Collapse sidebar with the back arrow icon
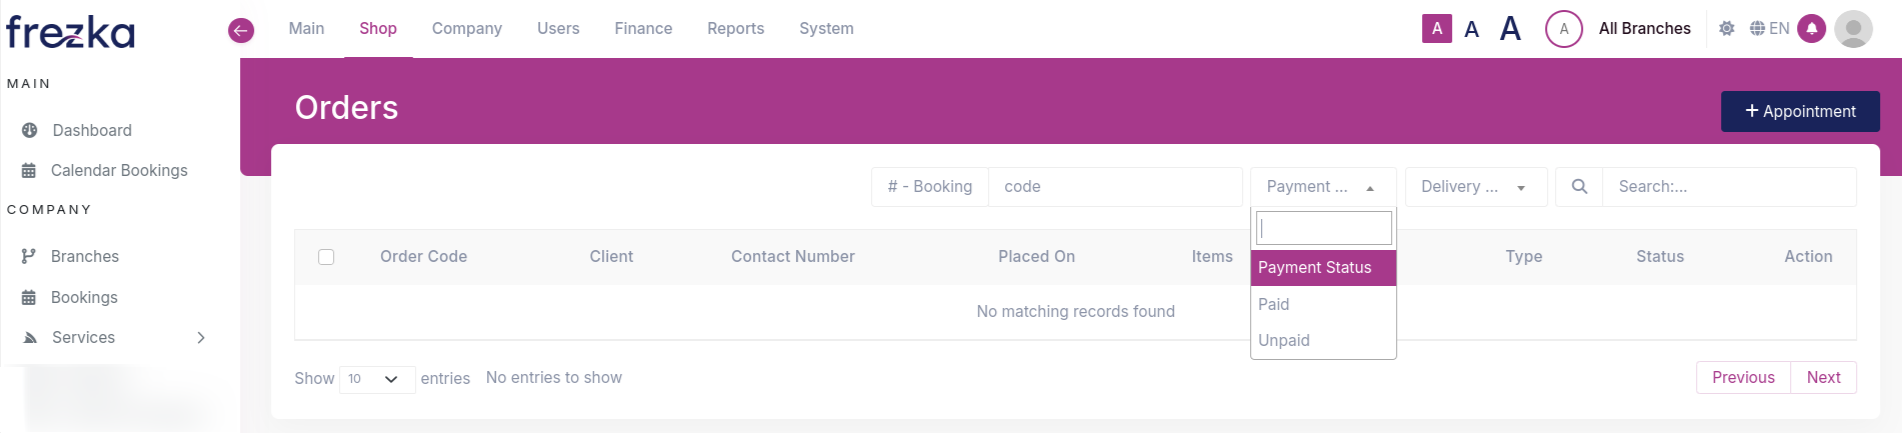This screenshot has height=433, width=1902. tap(241, 30)
